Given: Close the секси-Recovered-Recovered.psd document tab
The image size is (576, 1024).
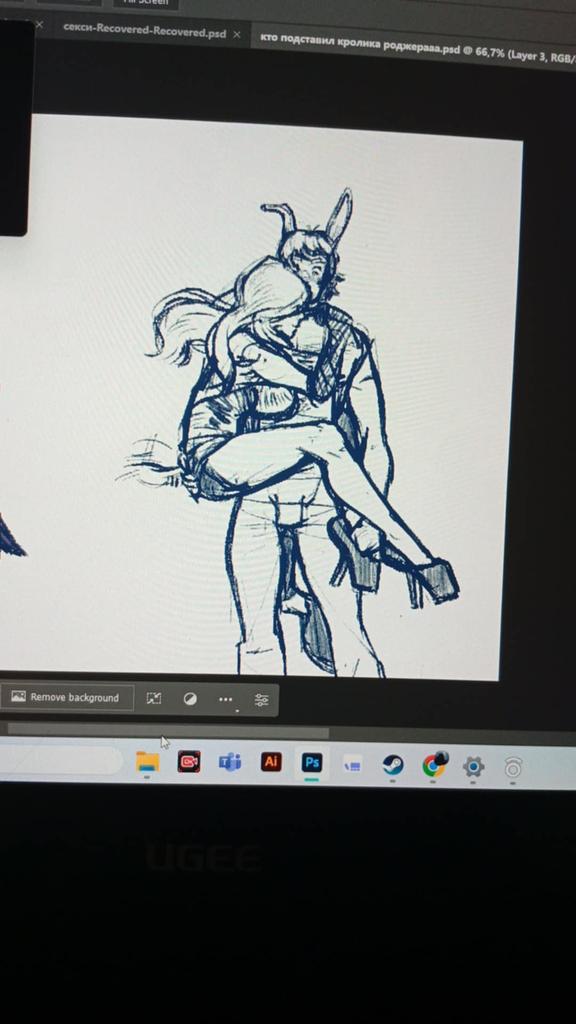Looking at the screenshot, I should click(236, 34).
